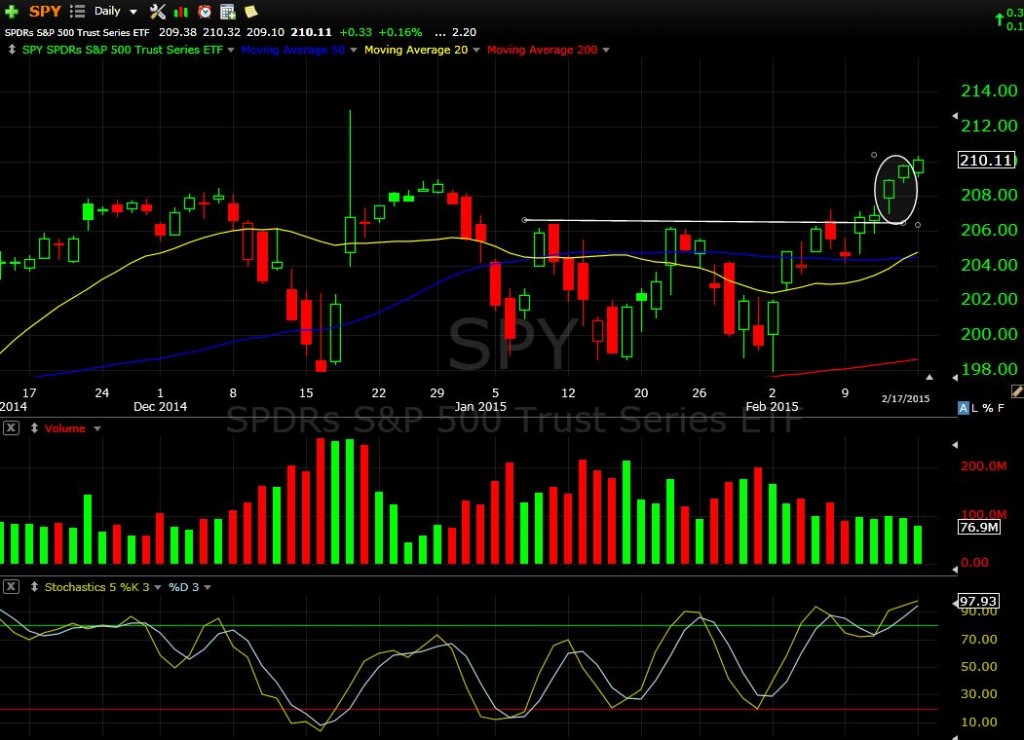Click the 210.11 current price box
Viewport: 1024px width, 740px height.
click(986, 160)
